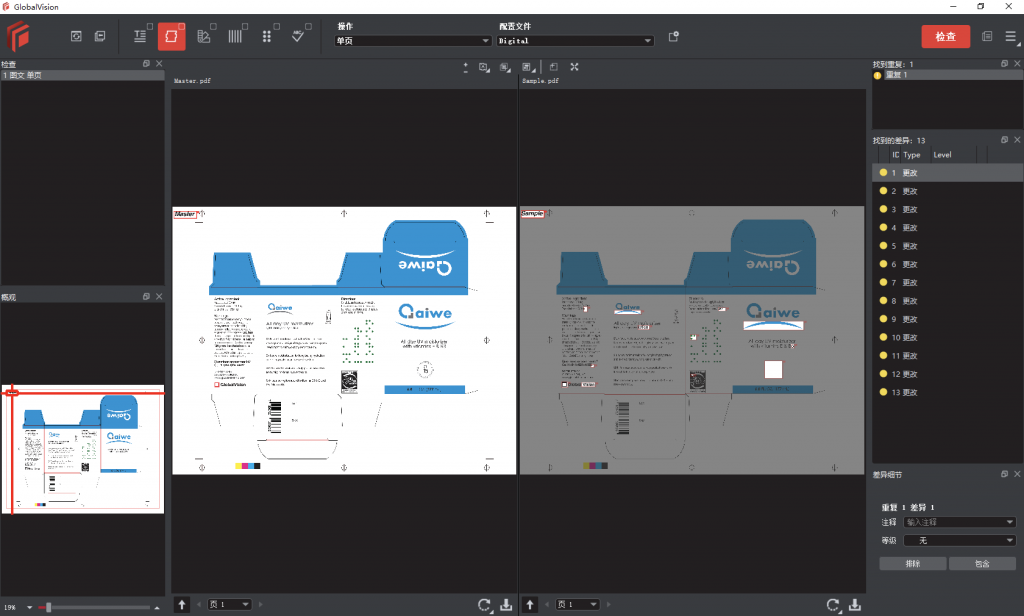Click the red 检查 button

tap(945, 37)
